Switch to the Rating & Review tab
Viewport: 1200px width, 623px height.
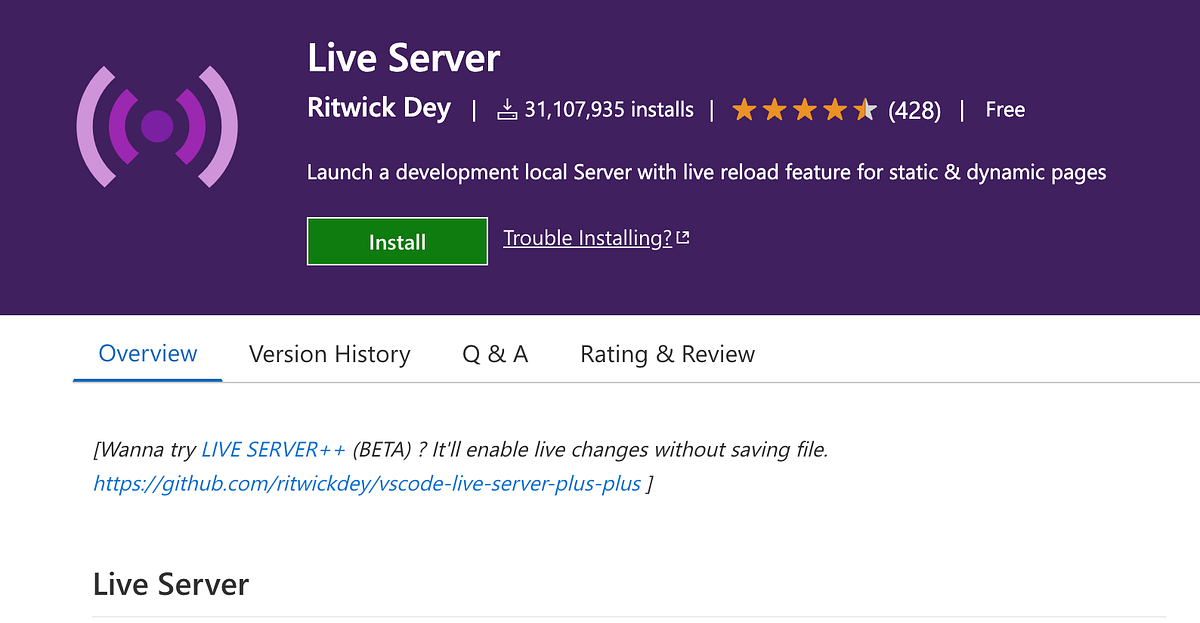click(x=667, y=354)
